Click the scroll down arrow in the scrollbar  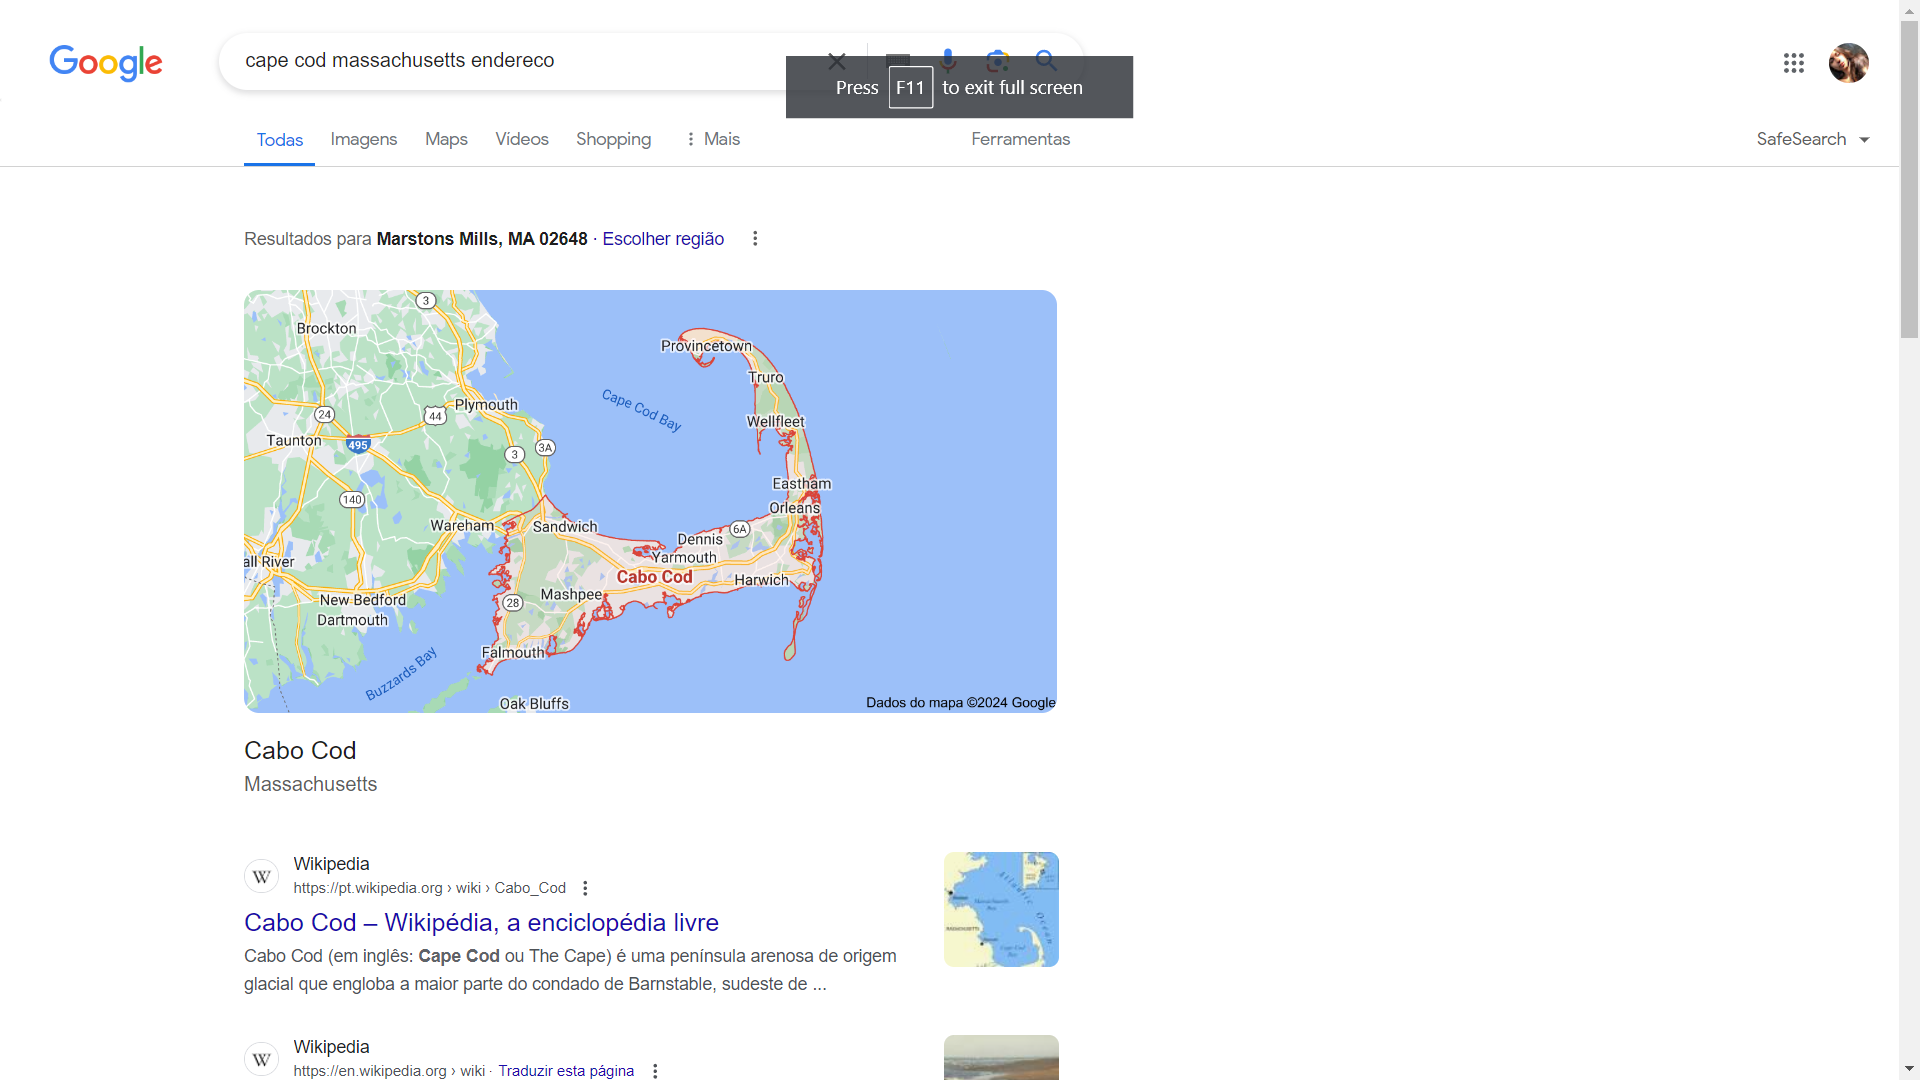coord(1909,1069)
